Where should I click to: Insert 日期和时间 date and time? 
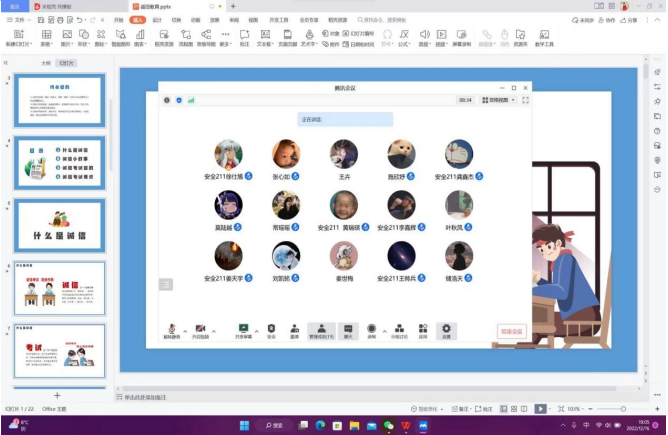coord(358,44)
